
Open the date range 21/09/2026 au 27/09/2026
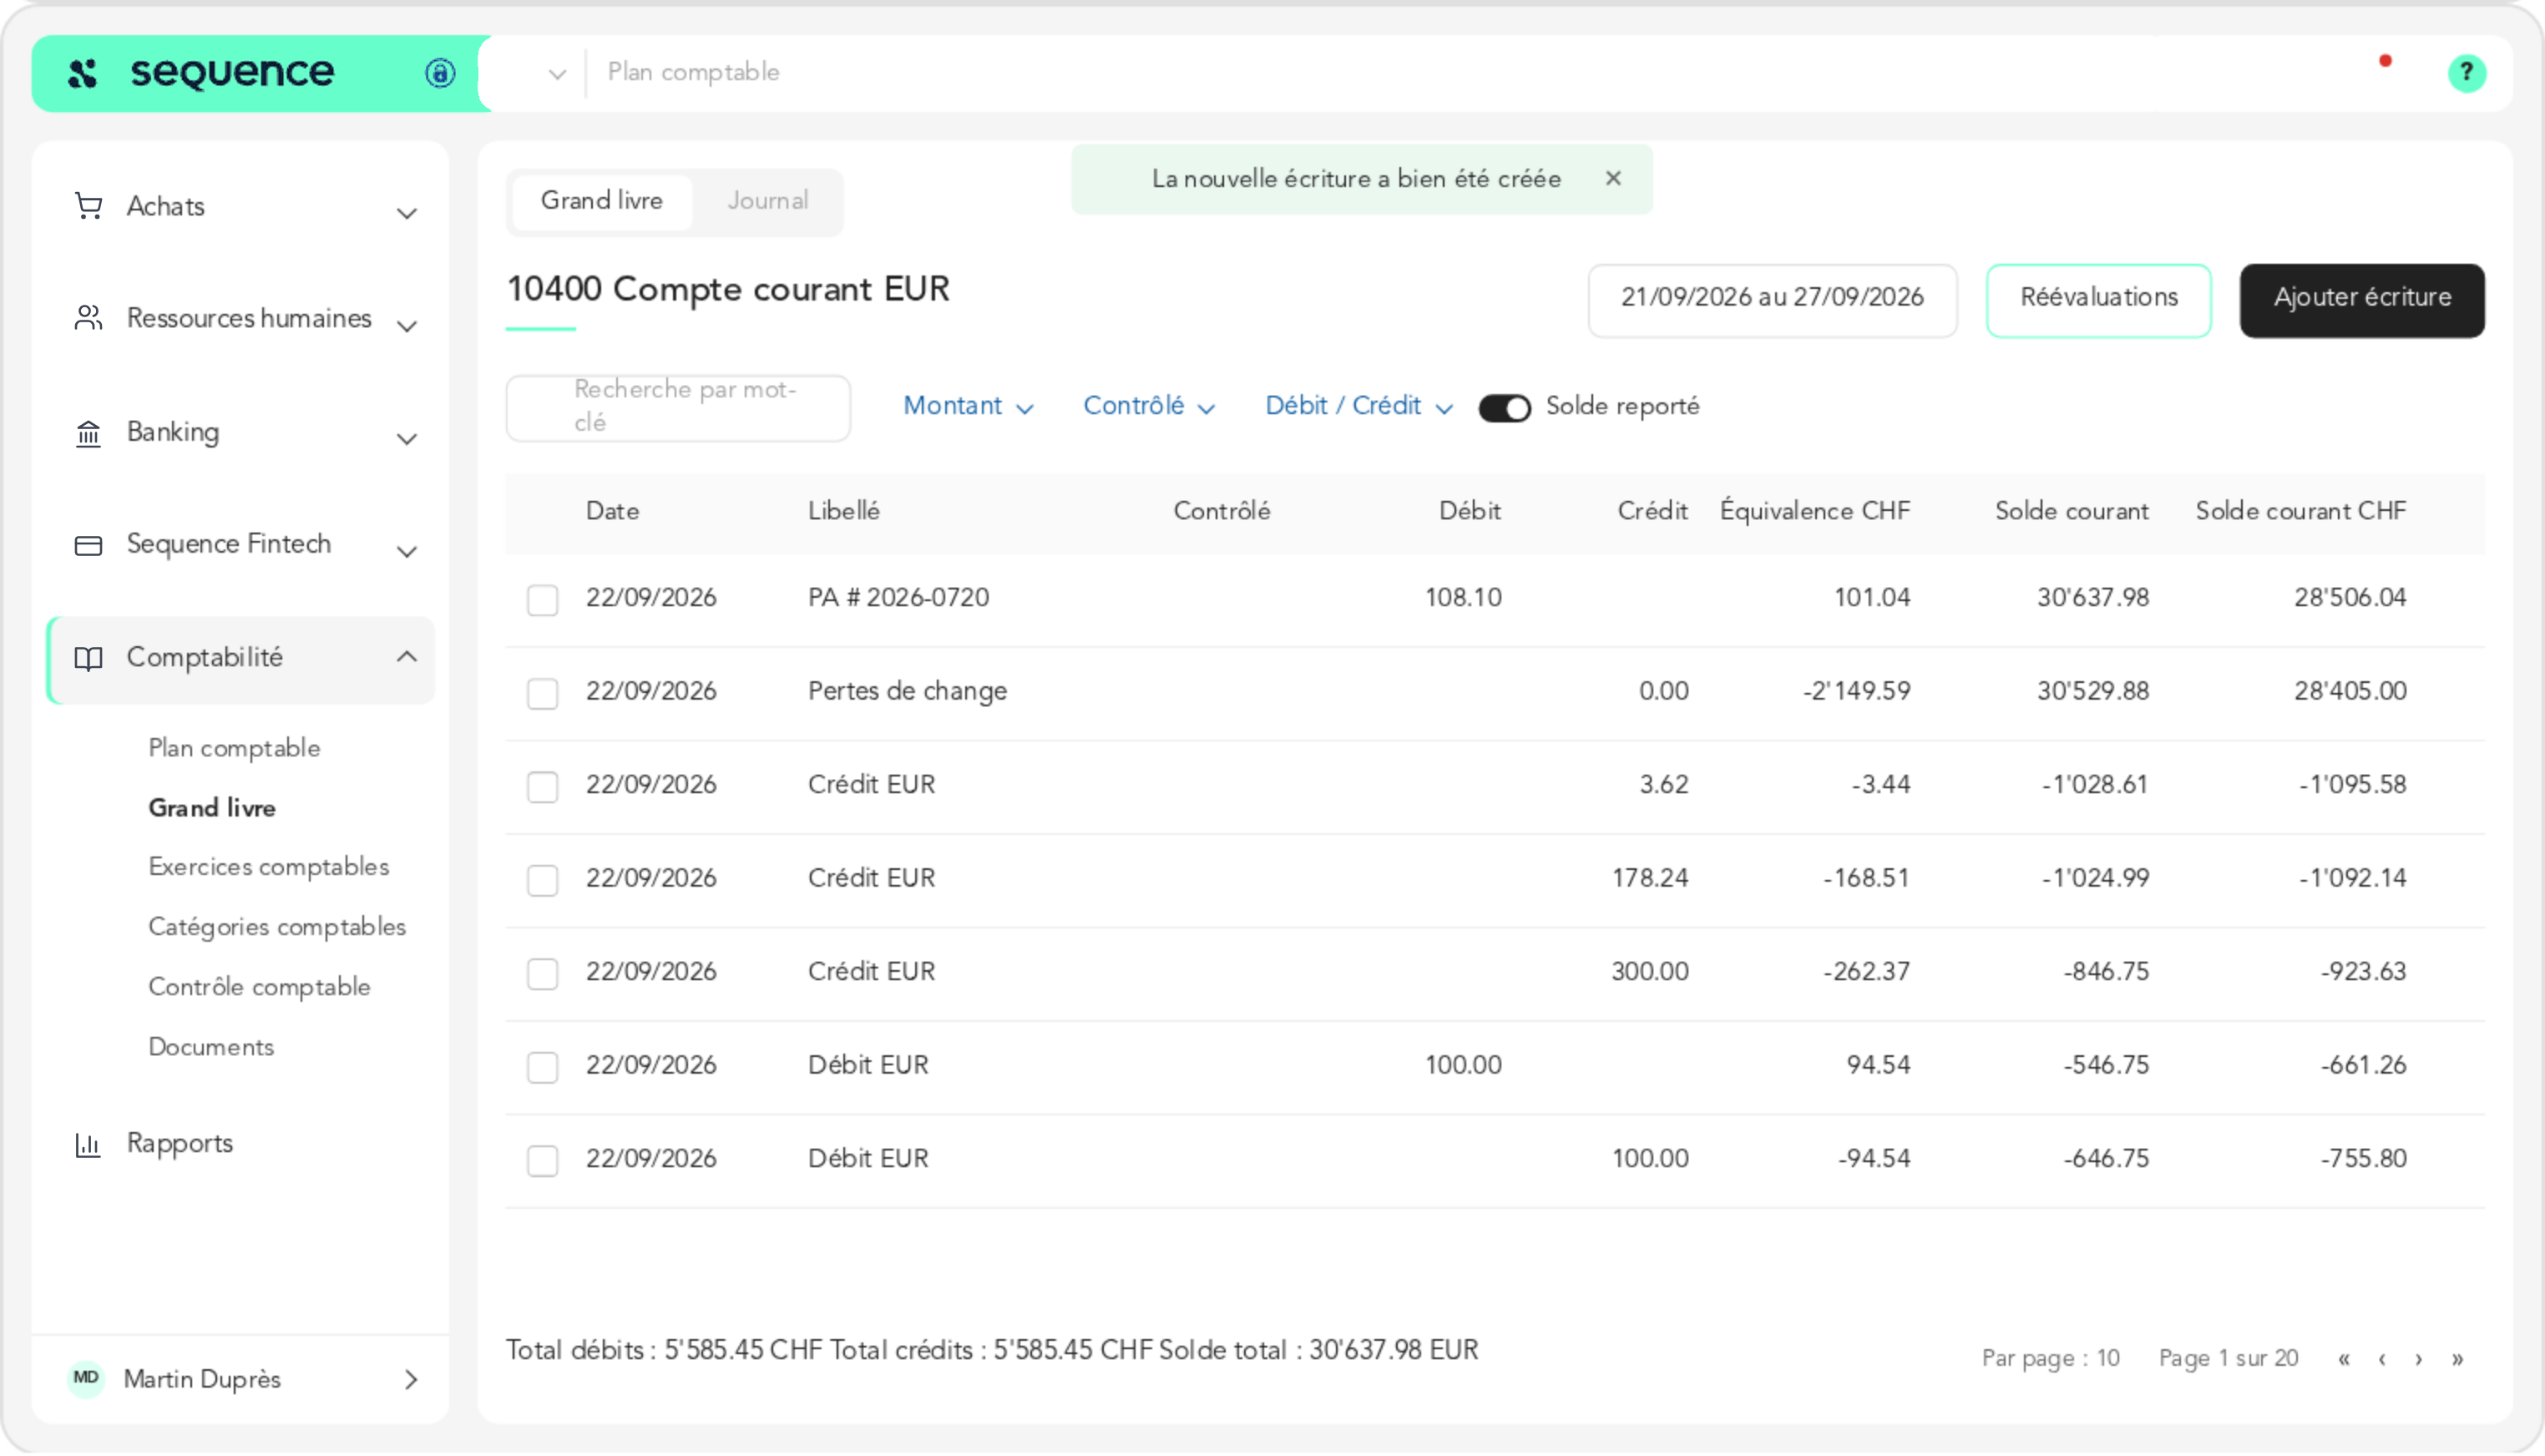[1772, 300]
